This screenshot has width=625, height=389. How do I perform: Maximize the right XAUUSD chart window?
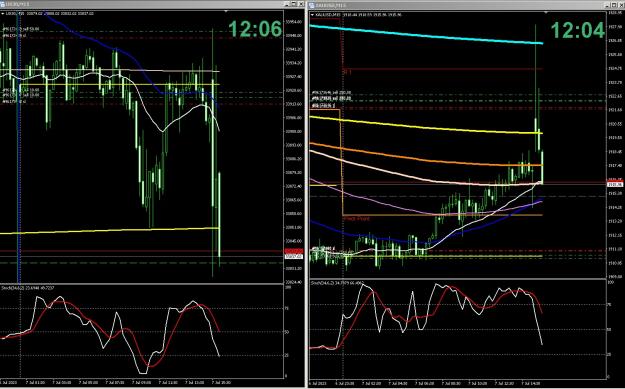[614, 5]
